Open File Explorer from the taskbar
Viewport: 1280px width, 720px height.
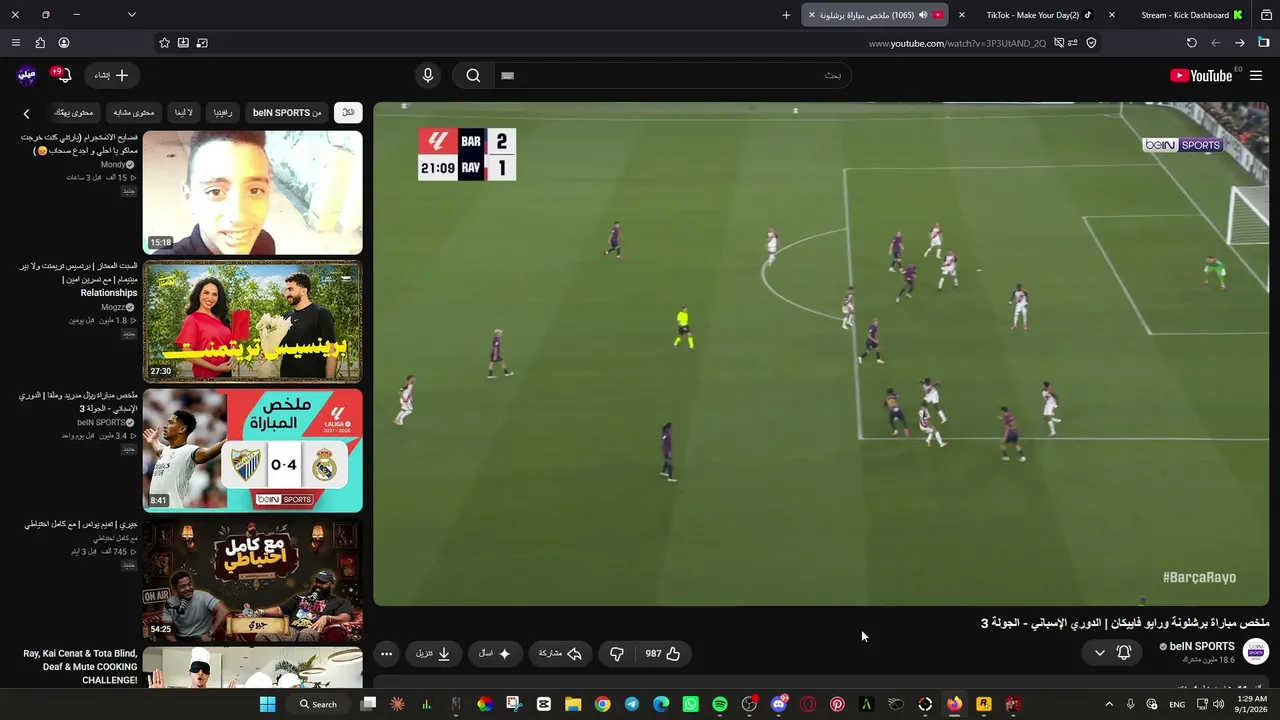[573, 704]
